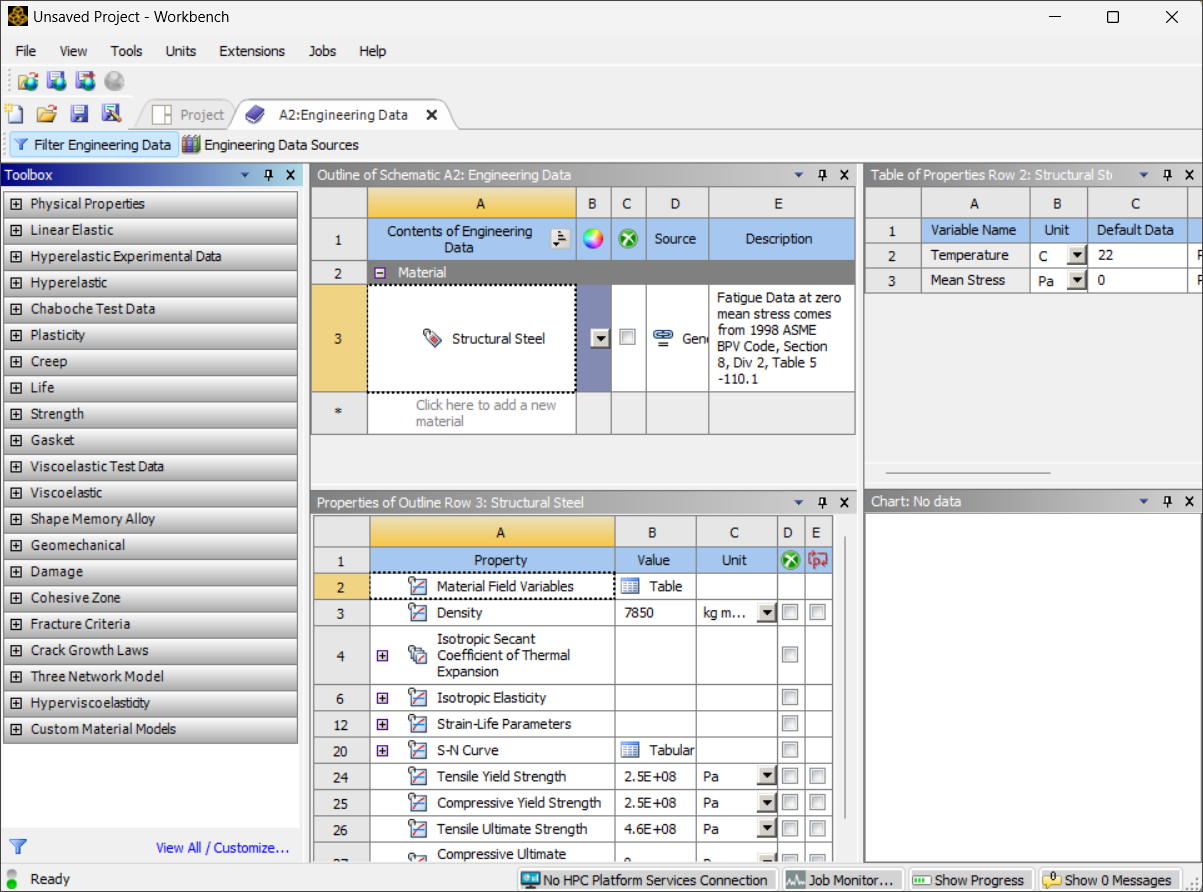The height and width of the screenshot is (892, 1203).
Task: Toggle Filter Engineering Data button
Action: 92,145
